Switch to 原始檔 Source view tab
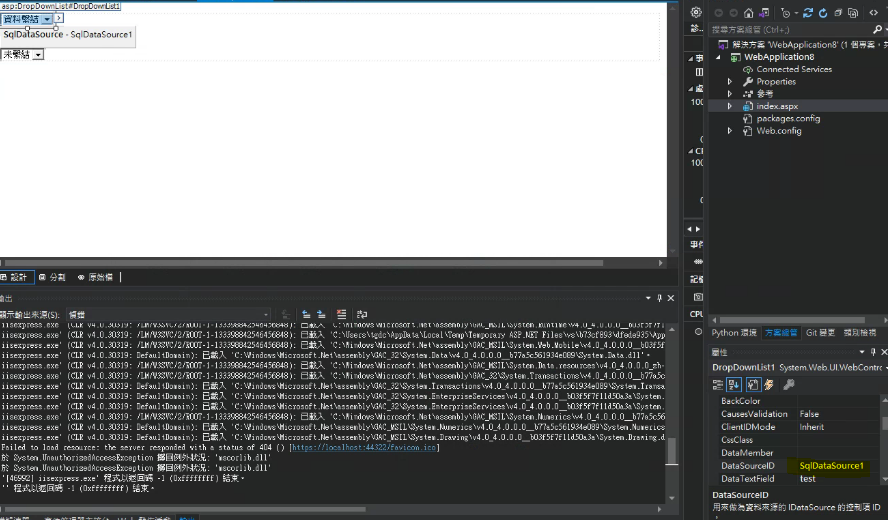 [x=95, y=277]
